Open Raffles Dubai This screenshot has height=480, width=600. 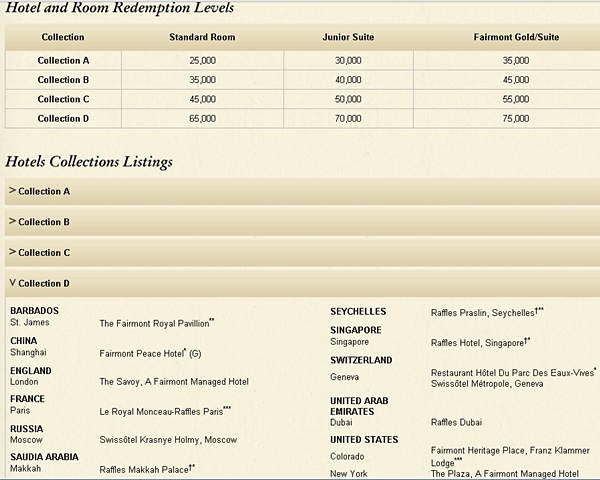456,422
